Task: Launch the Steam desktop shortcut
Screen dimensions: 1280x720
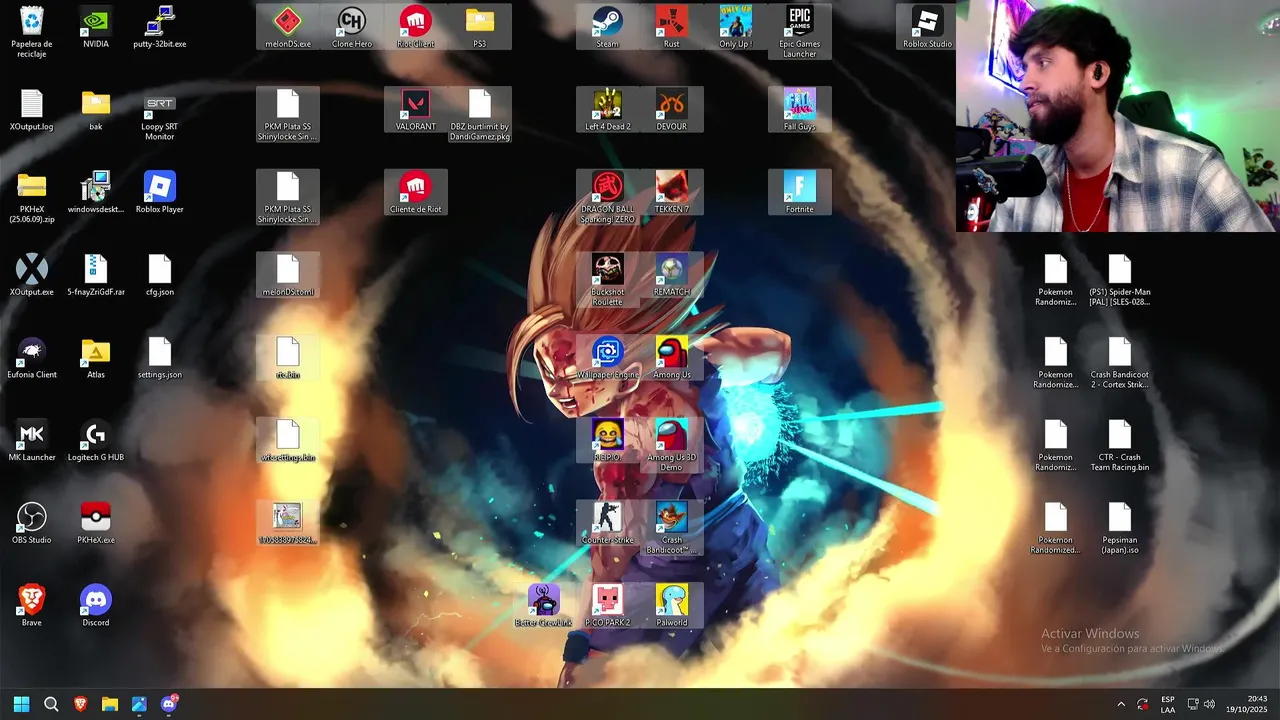Action: (608, 27)
